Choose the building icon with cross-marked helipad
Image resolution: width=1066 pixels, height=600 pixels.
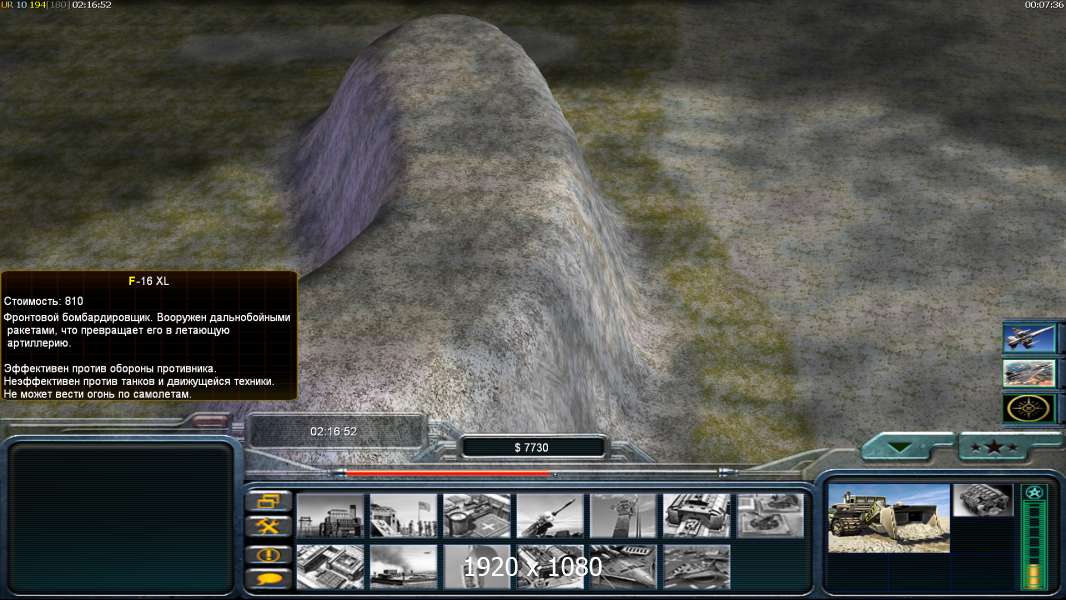tap(477, 515)
